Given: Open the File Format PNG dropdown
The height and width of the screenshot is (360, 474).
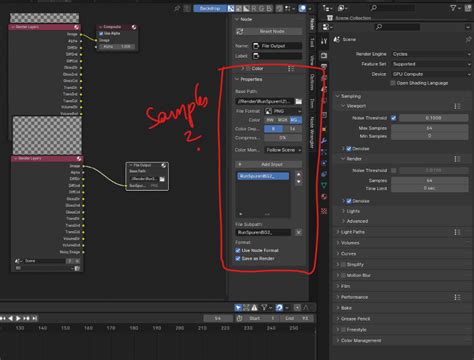Looking at the screenshot, I should [283, 111].
